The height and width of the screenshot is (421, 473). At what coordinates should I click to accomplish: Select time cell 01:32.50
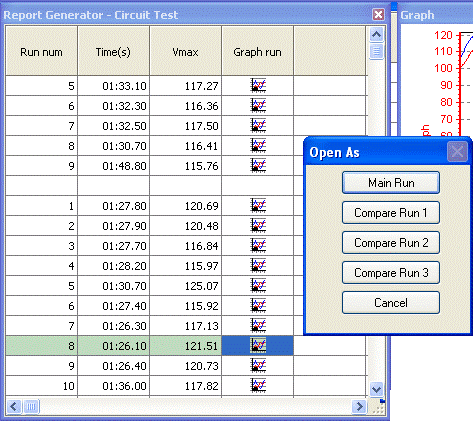pos(113,126)
